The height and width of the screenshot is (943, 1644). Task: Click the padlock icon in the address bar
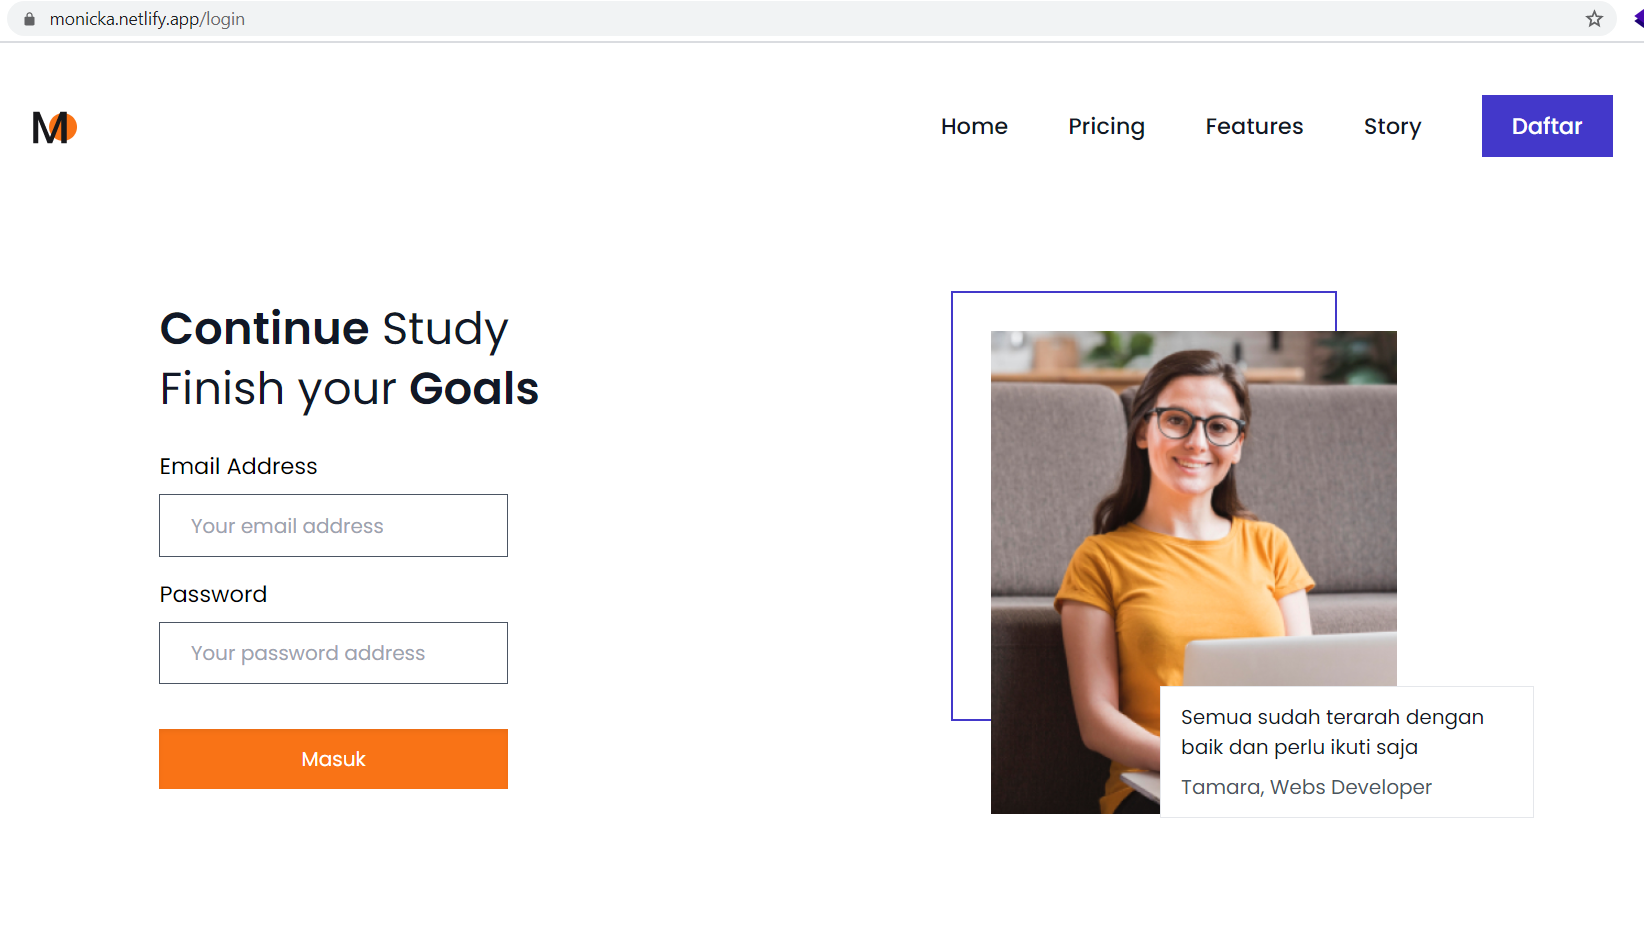click(x=30, y=18)
